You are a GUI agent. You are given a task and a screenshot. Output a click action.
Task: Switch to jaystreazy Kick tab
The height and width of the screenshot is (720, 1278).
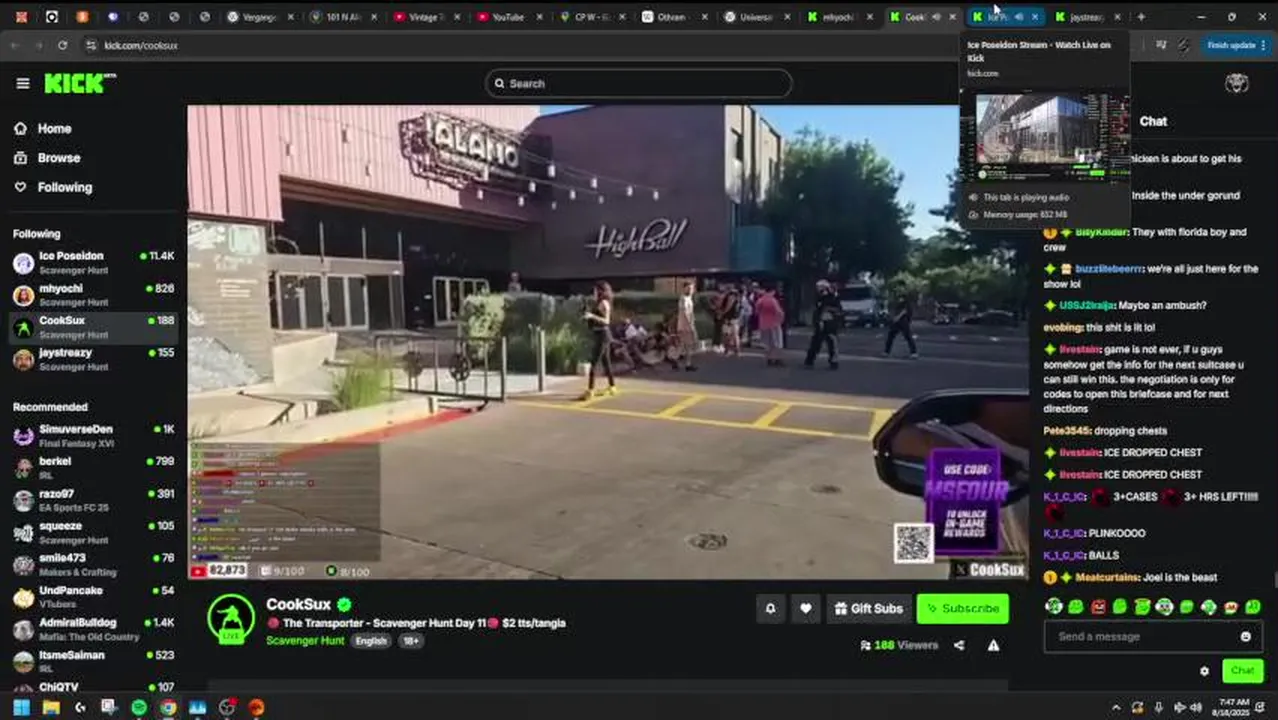coord(1086,17)
